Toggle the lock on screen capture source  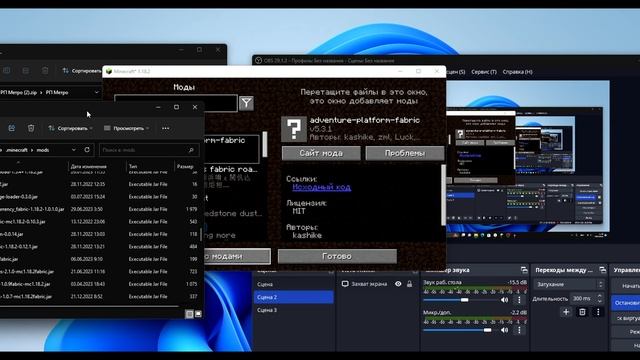[x=409, y=284]
